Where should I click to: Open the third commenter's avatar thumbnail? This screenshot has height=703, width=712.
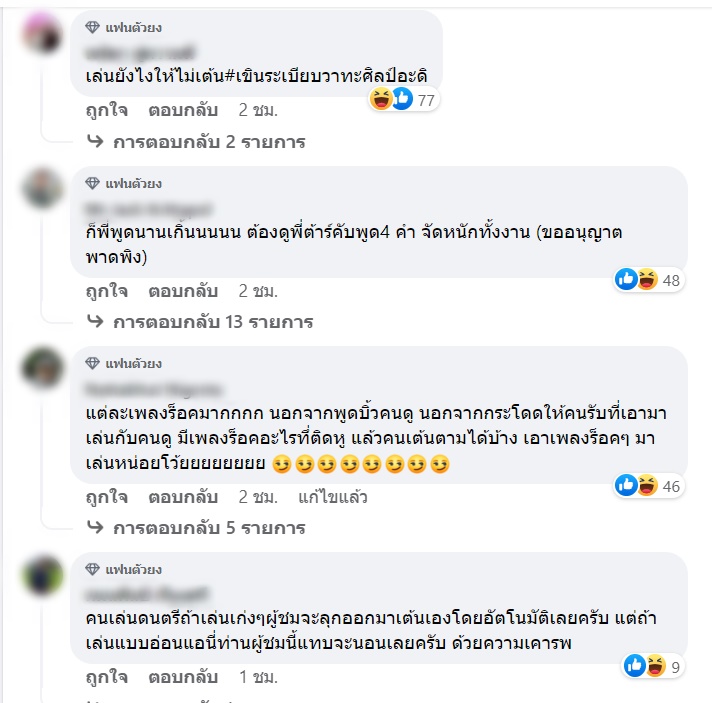point(43,368)
